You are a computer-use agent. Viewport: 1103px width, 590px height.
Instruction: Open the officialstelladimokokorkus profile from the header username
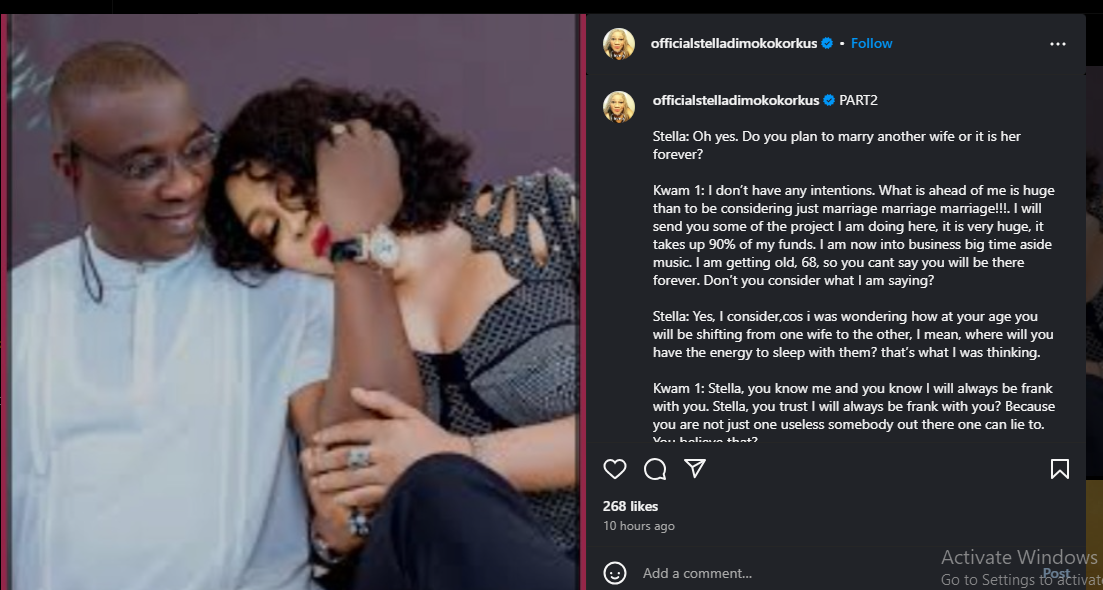[x=733, y=44]
